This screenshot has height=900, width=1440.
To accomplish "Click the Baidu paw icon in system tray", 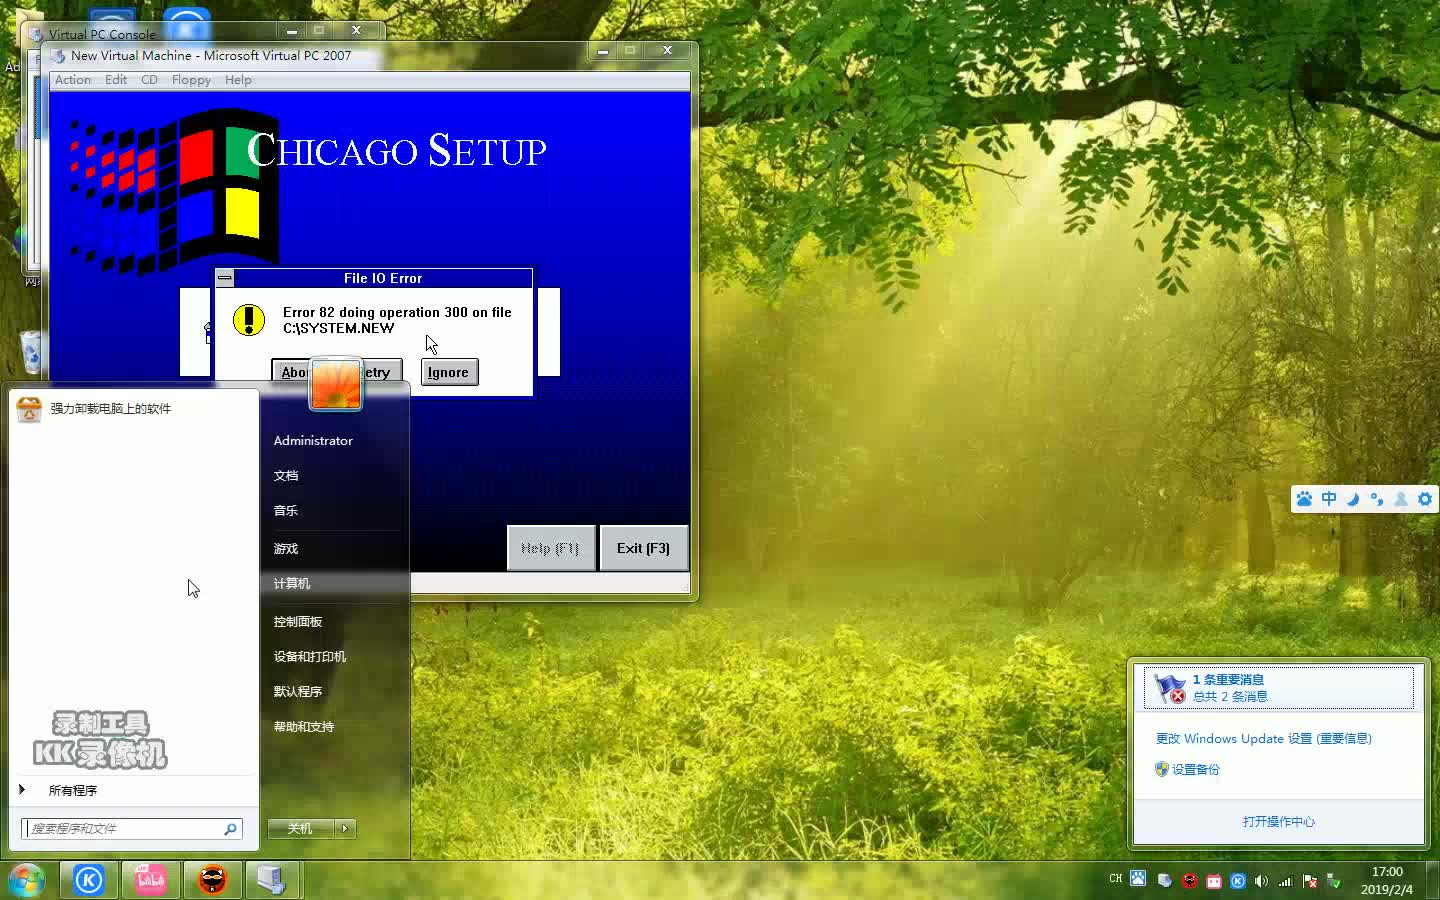I will [1138, 879].
